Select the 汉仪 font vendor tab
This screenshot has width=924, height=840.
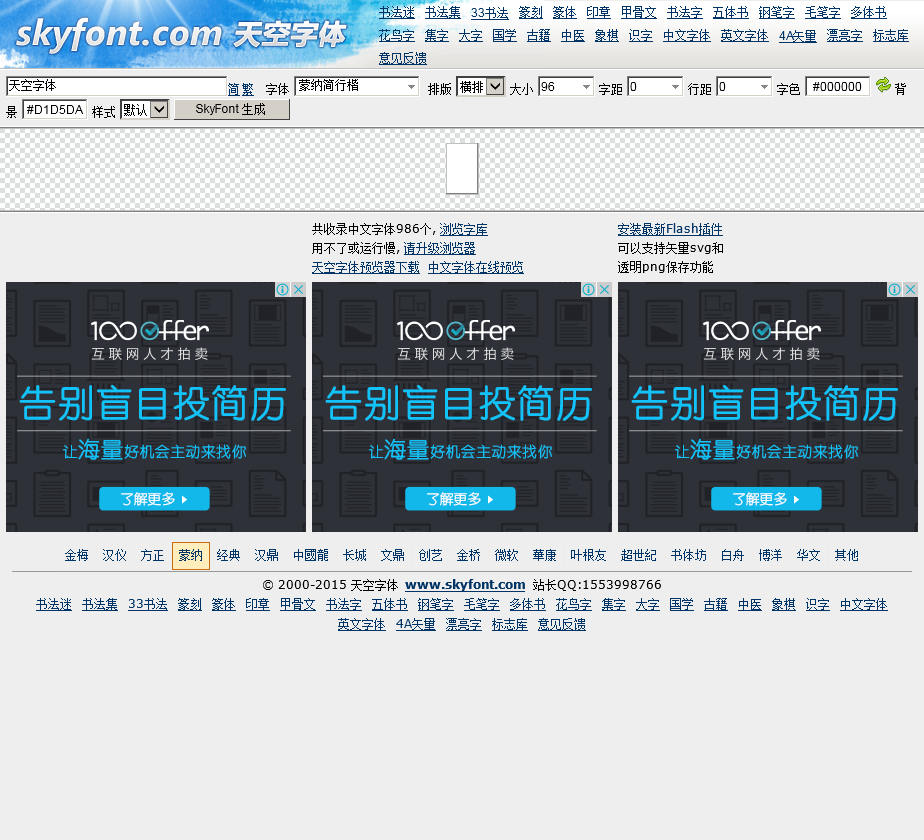(114, 555)
